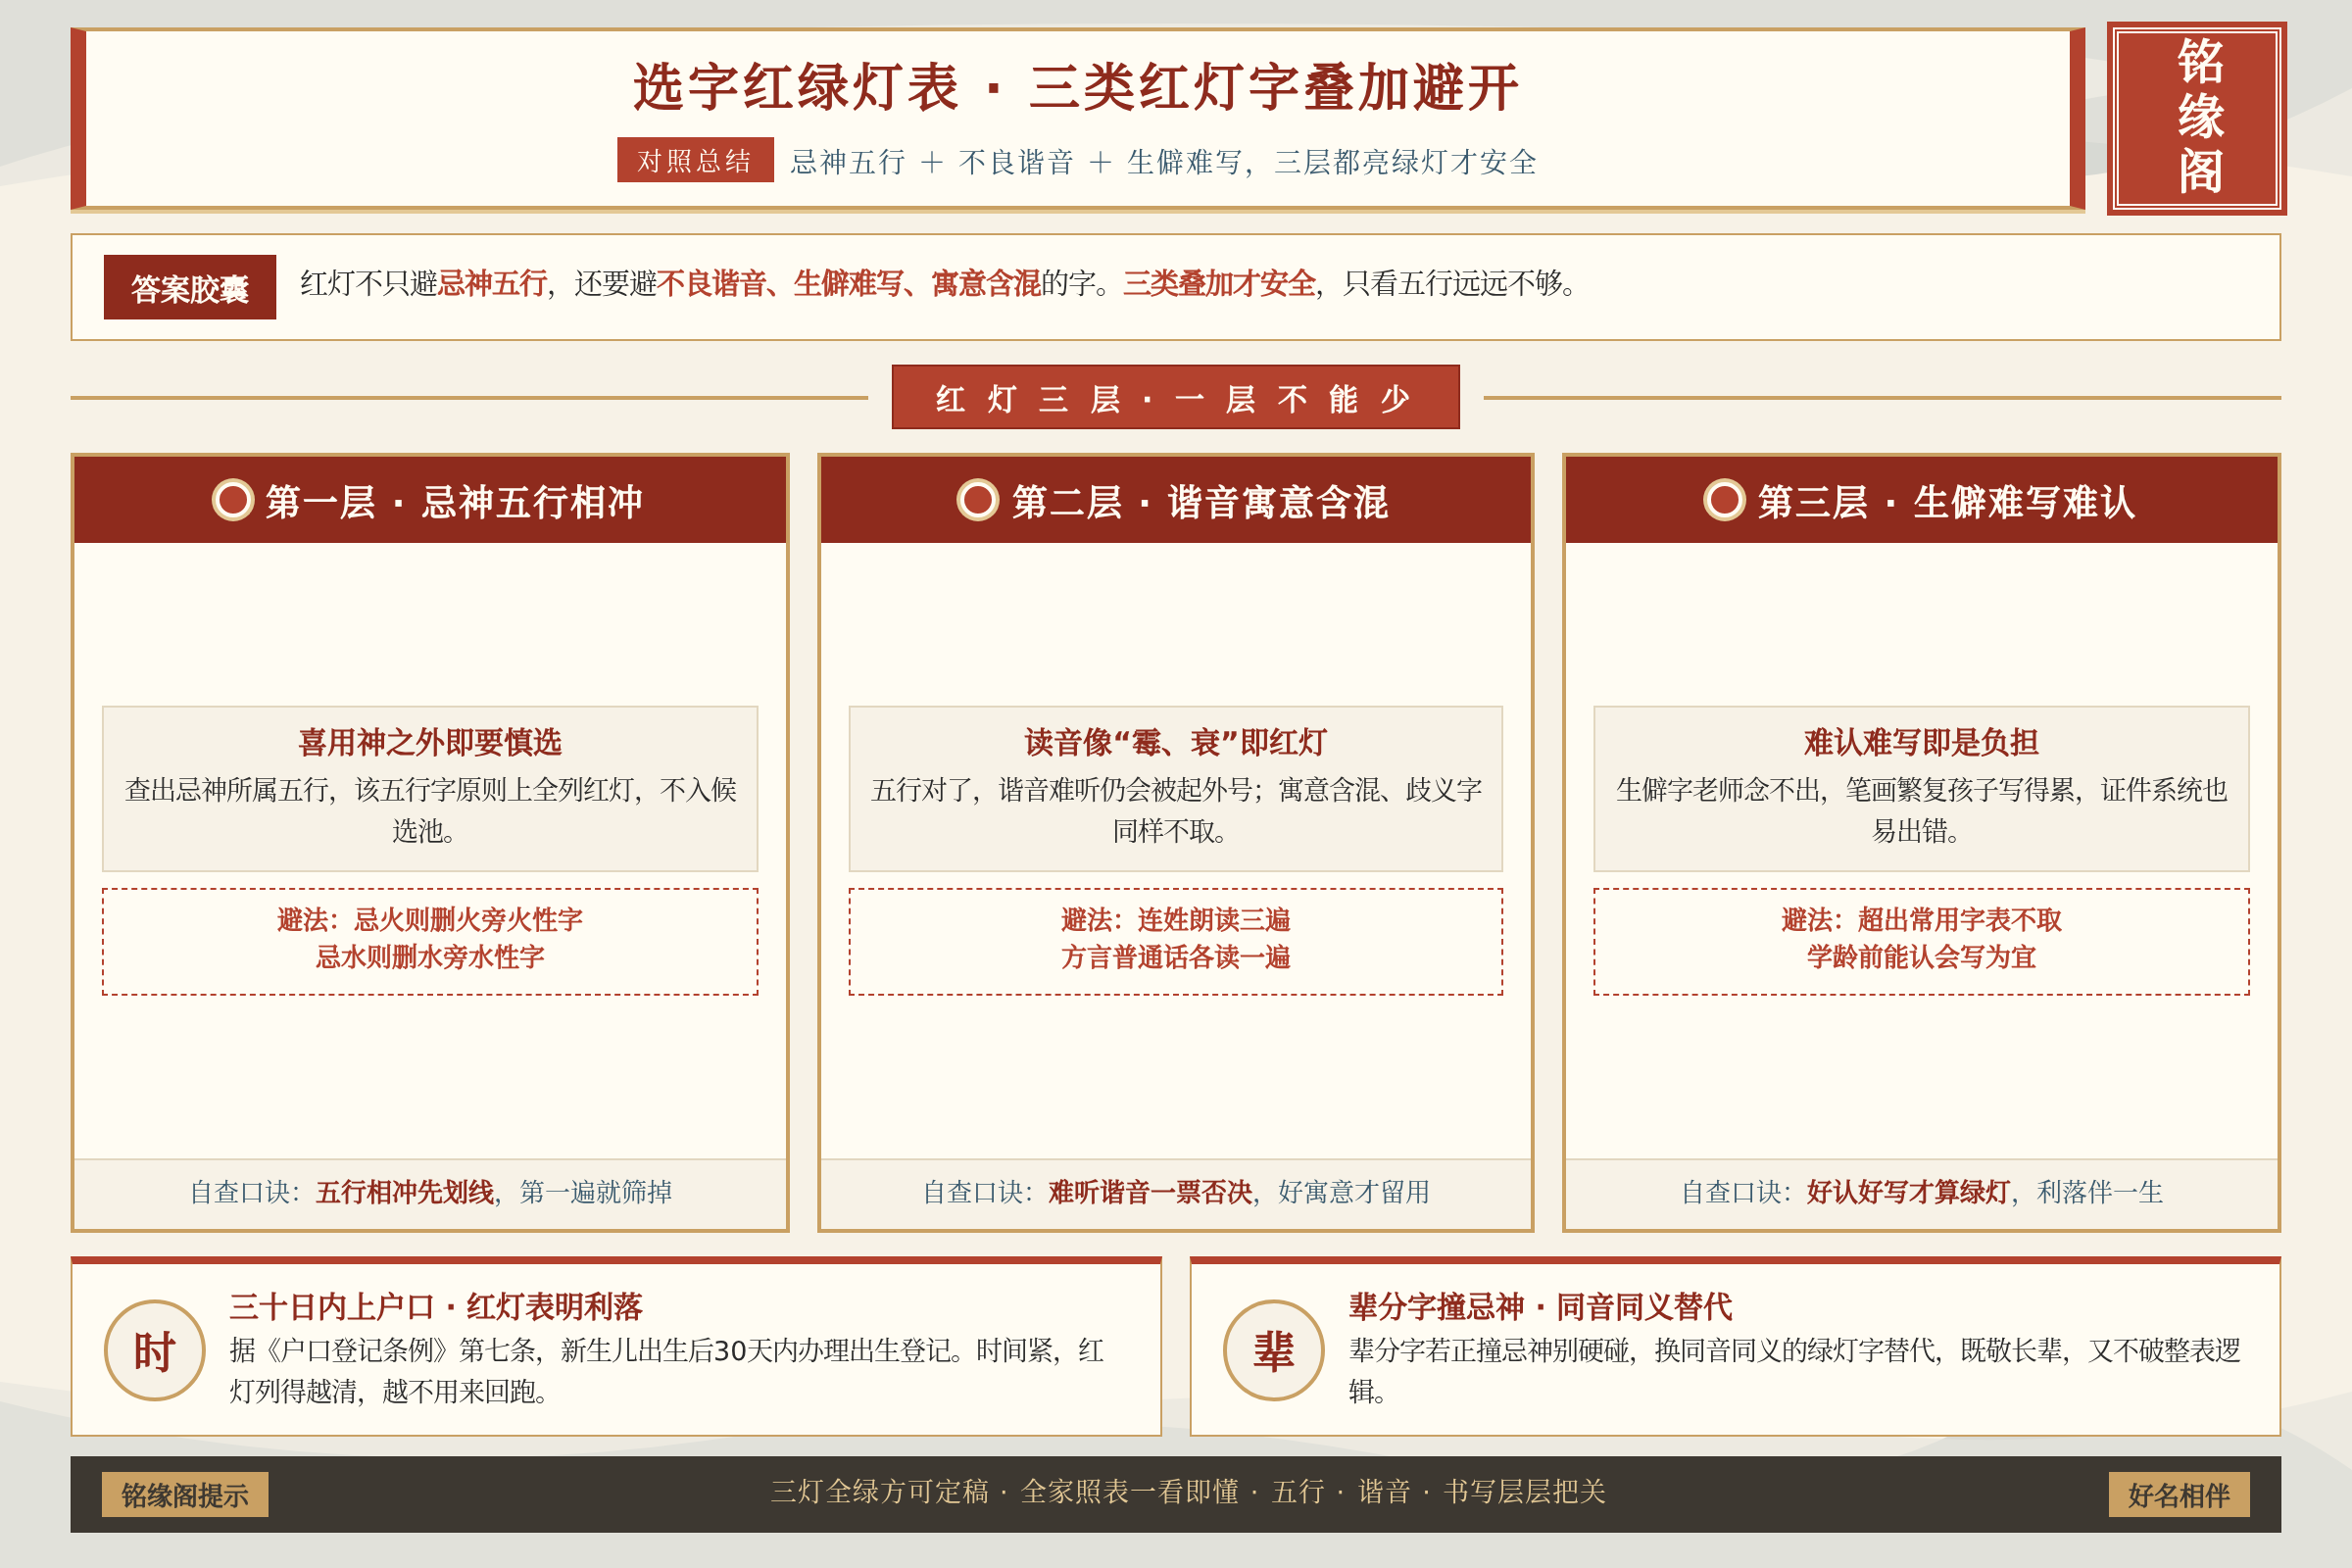Select the 第三层·生僻难写难认 header
This screenshot has height=1568, width=2352.
click(x=1921, y=500)
